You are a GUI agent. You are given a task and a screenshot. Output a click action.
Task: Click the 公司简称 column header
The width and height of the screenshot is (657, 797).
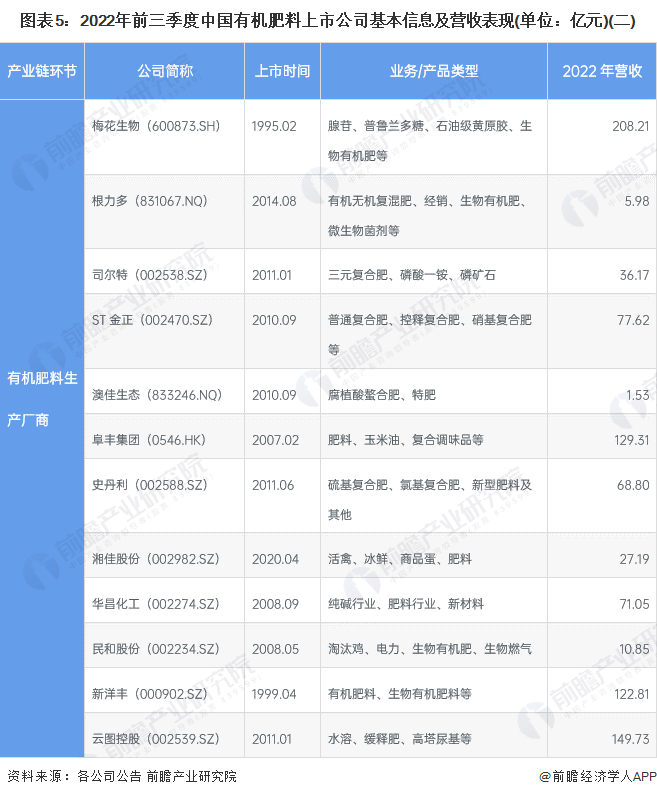tap(165, 71)
